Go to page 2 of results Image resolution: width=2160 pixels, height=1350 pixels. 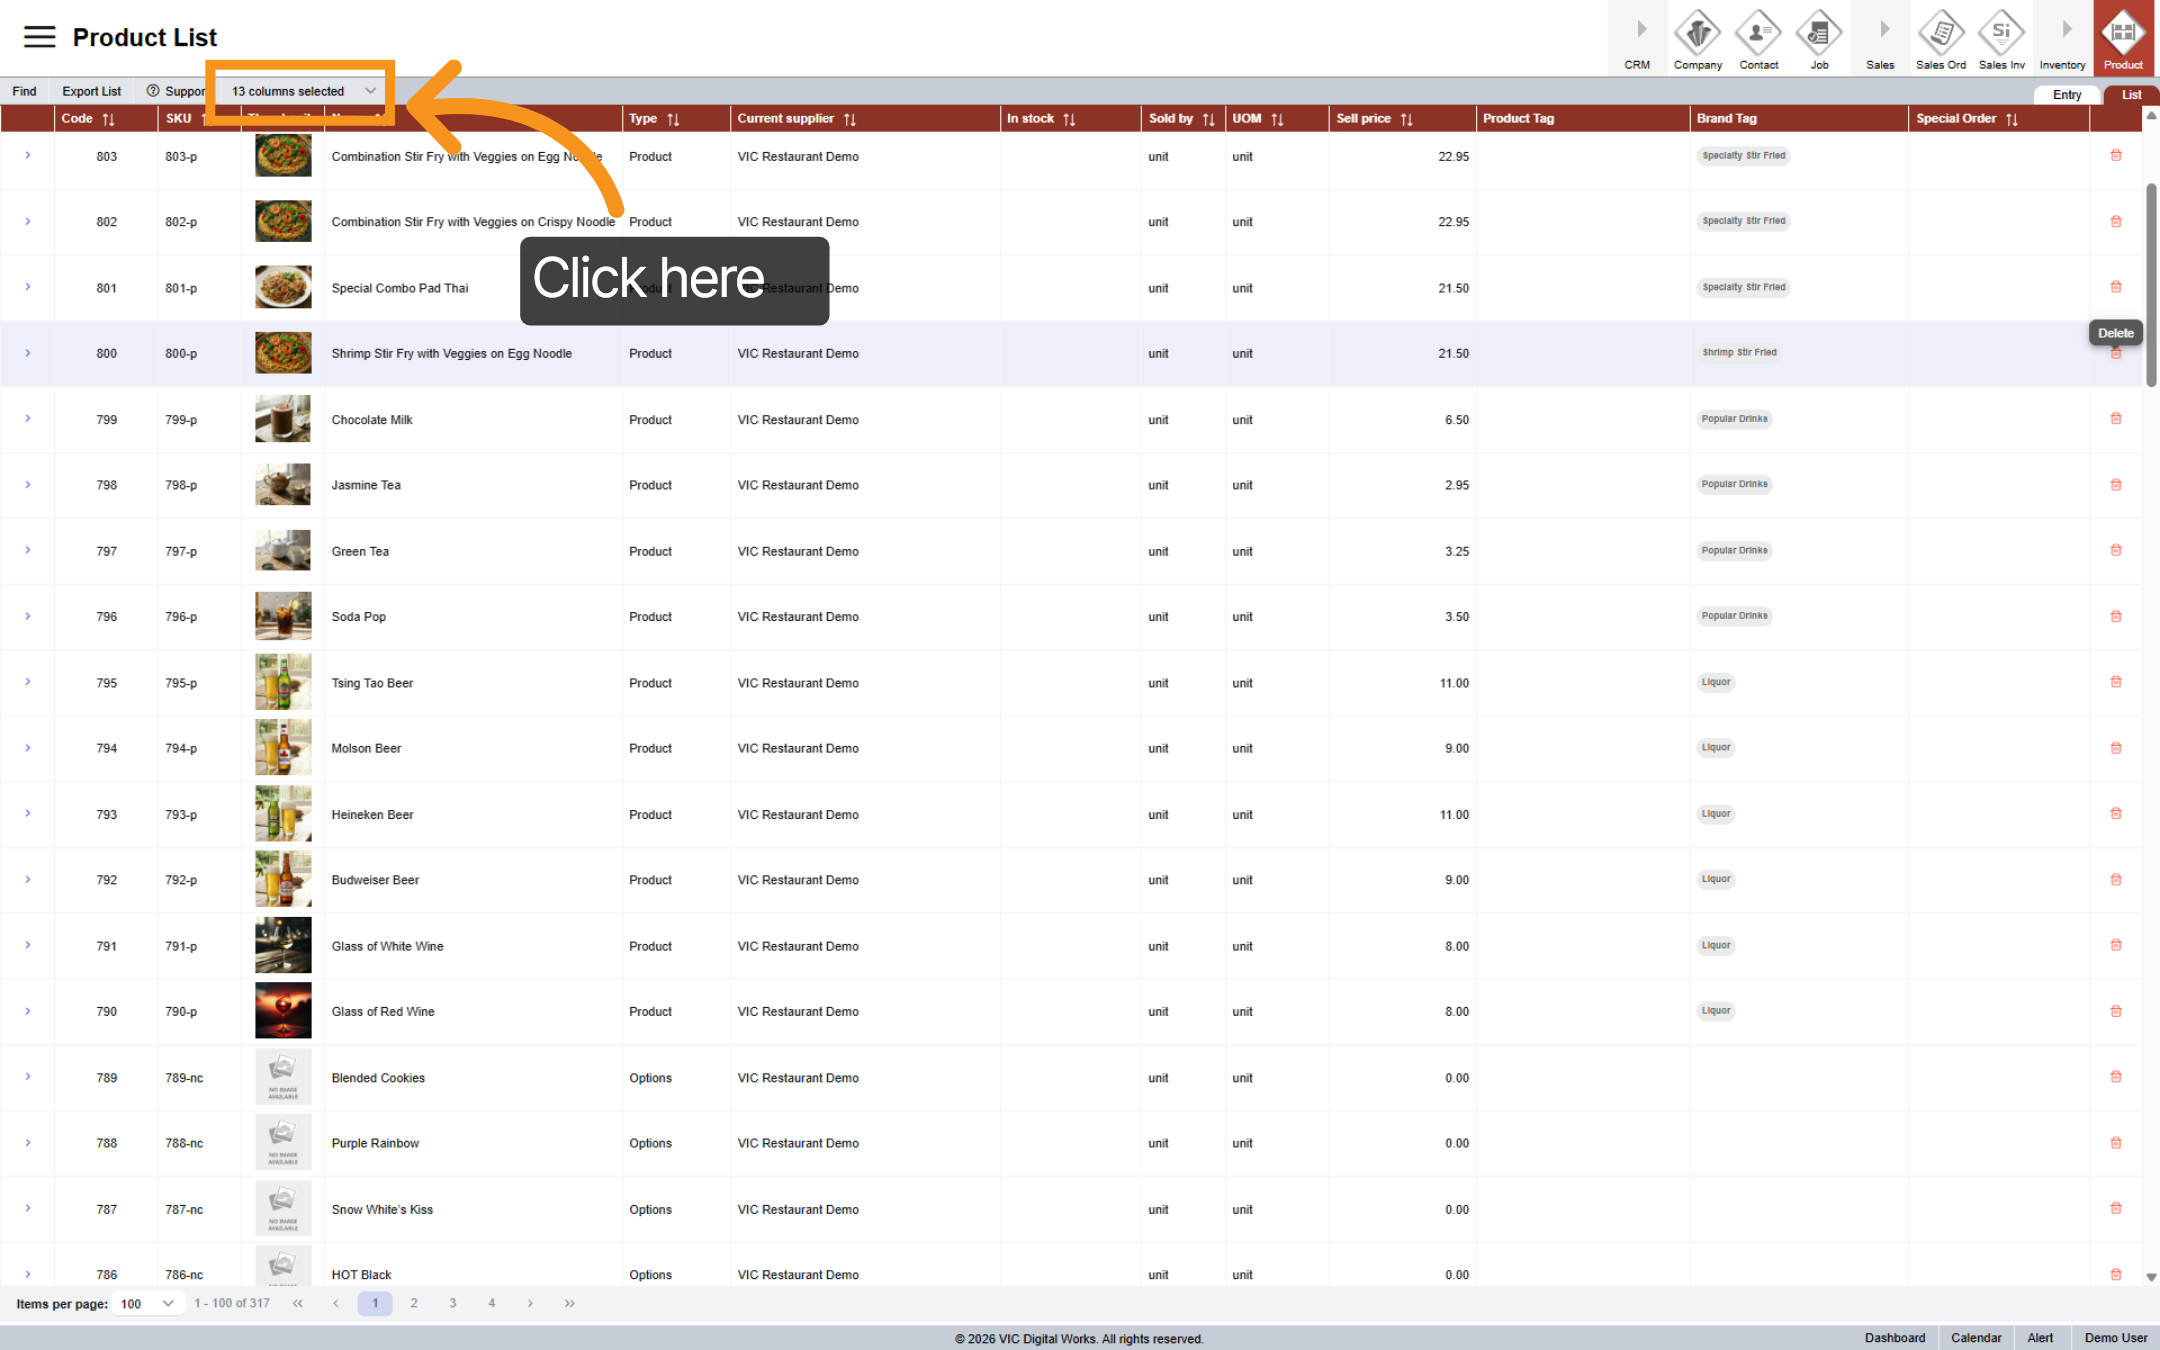click(414, 1303)
